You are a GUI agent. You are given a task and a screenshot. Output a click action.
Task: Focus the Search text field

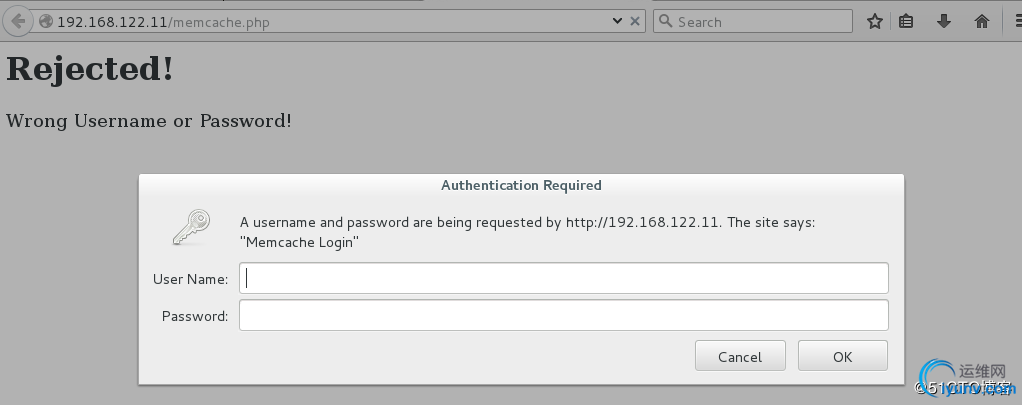[760, 21]
